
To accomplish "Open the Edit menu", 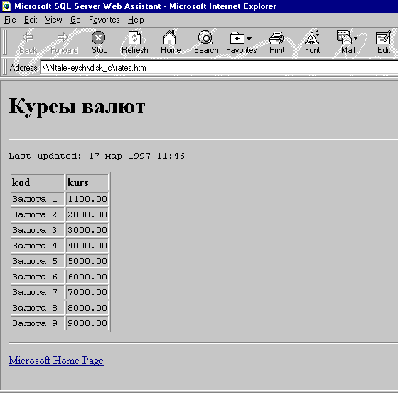I will pos(30,20).
